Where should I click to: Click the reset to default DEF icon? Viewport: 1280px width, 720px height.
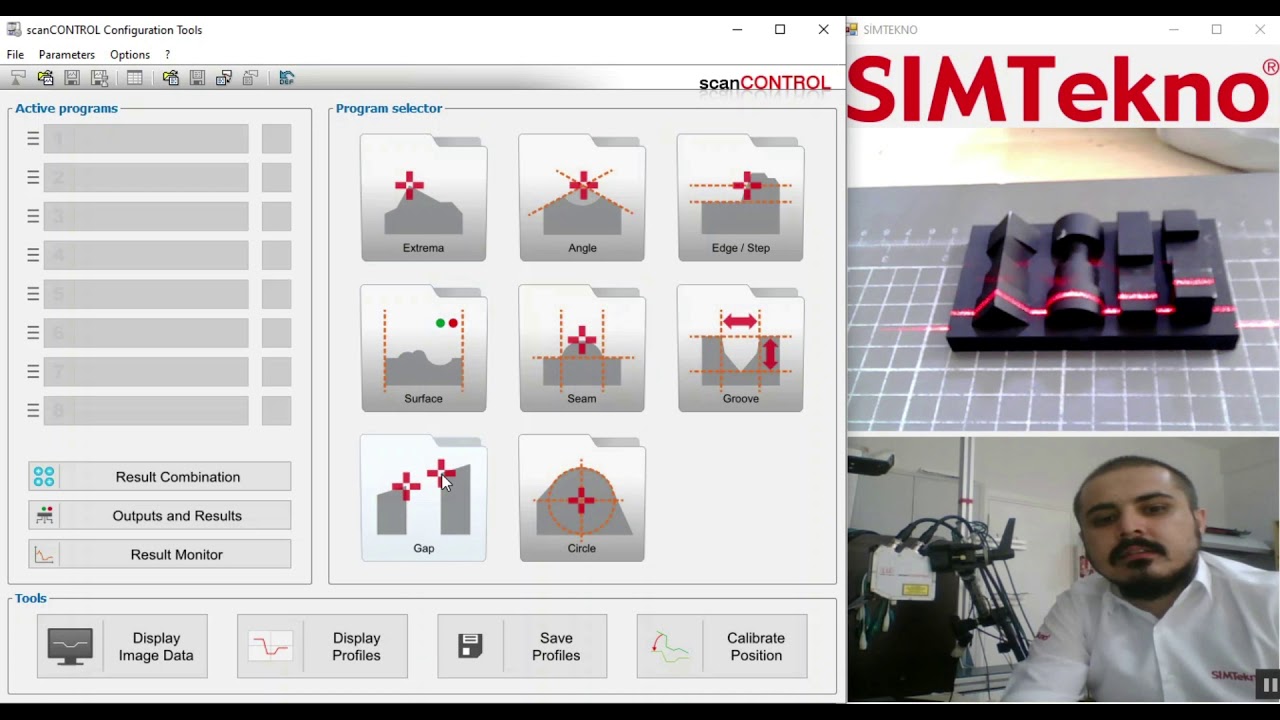(287, 78)
